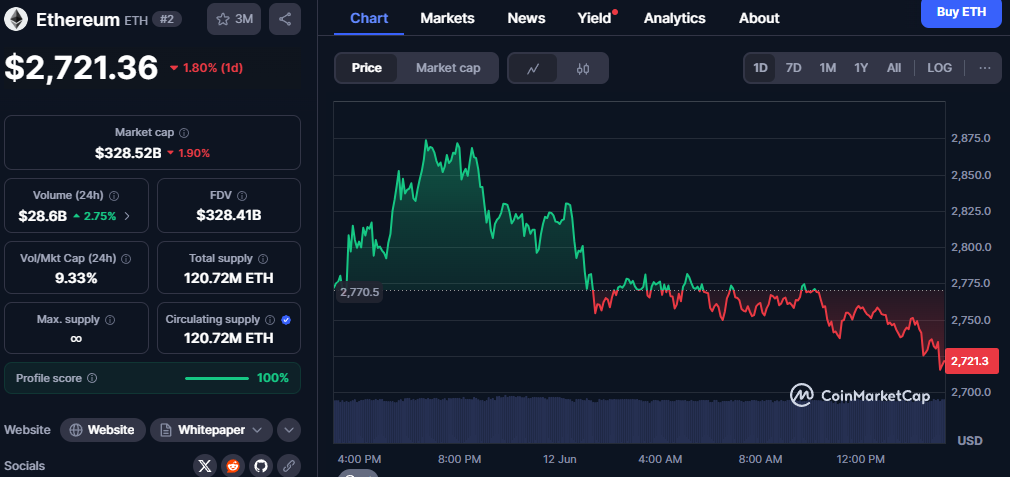Set chart range to All
The height and width of the screenshot is (477, 1010).
click(x=894, y=68)
